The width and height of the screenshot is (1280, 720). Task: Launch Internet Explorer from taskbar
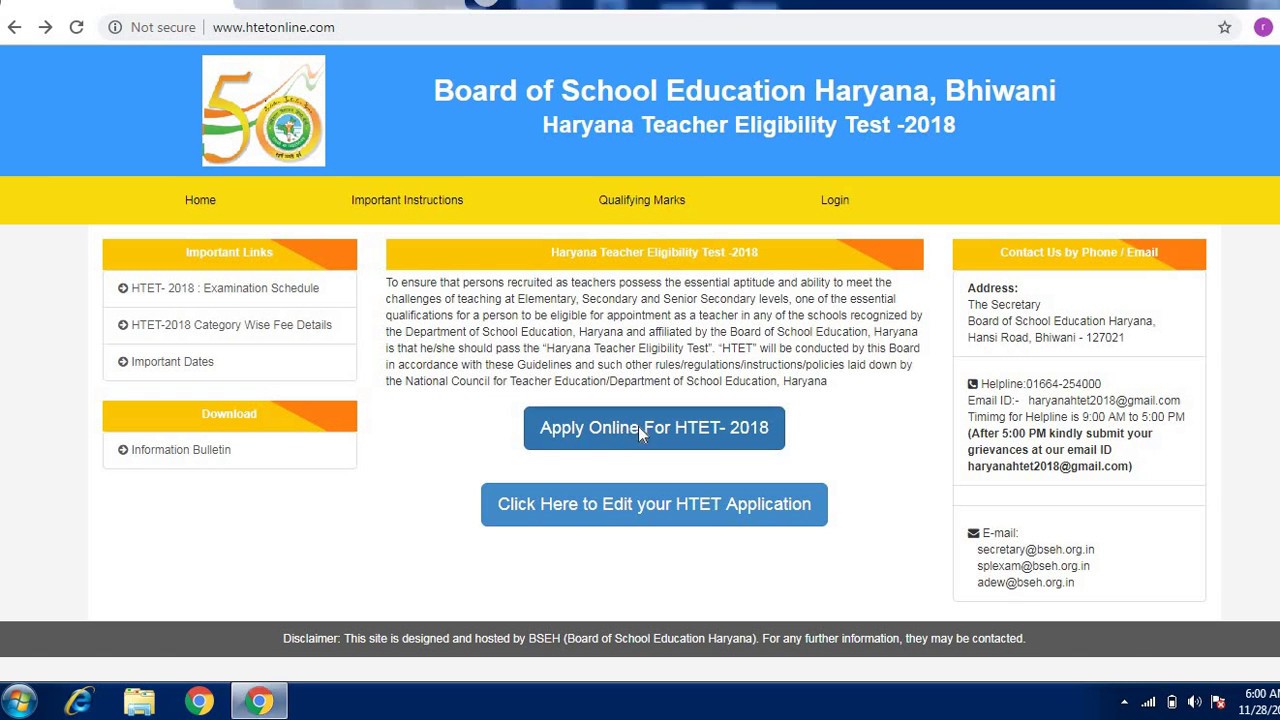pyautogui.click(x=79, y=702)
